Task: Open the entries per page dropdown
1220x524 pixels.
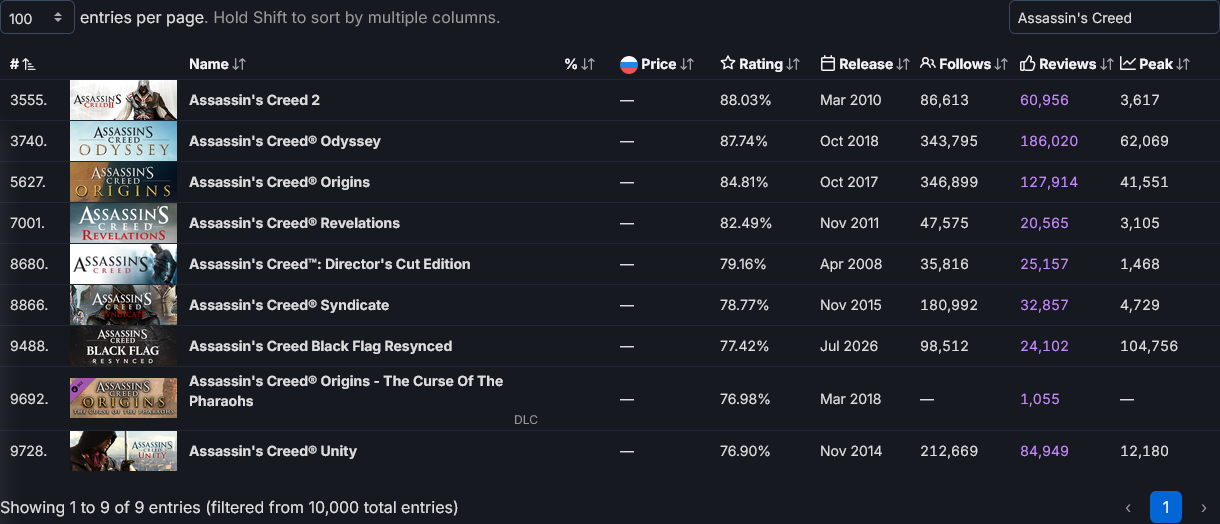Action: tap(37, 18)
